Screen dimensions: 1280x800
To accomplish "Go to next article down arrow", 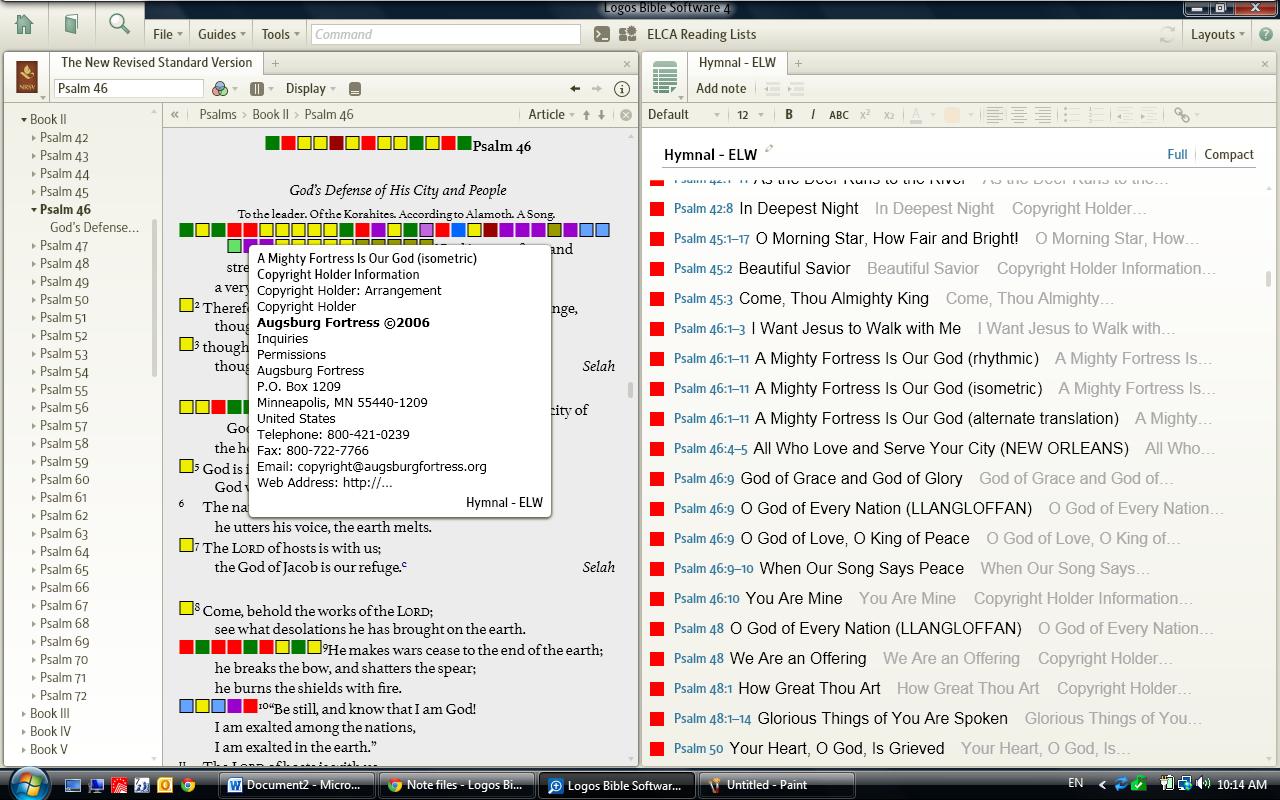I will (x=601, y=115).
